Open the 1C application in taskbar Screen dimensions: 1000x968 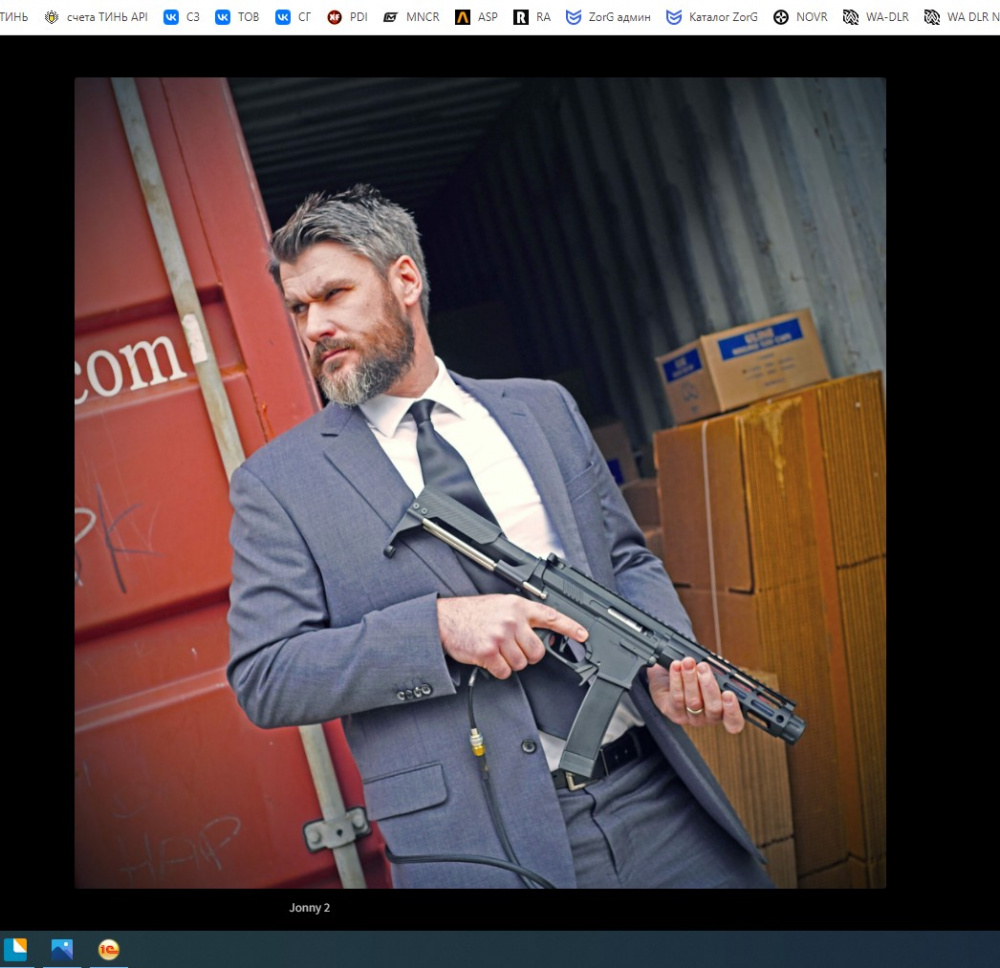click(109, 949)
